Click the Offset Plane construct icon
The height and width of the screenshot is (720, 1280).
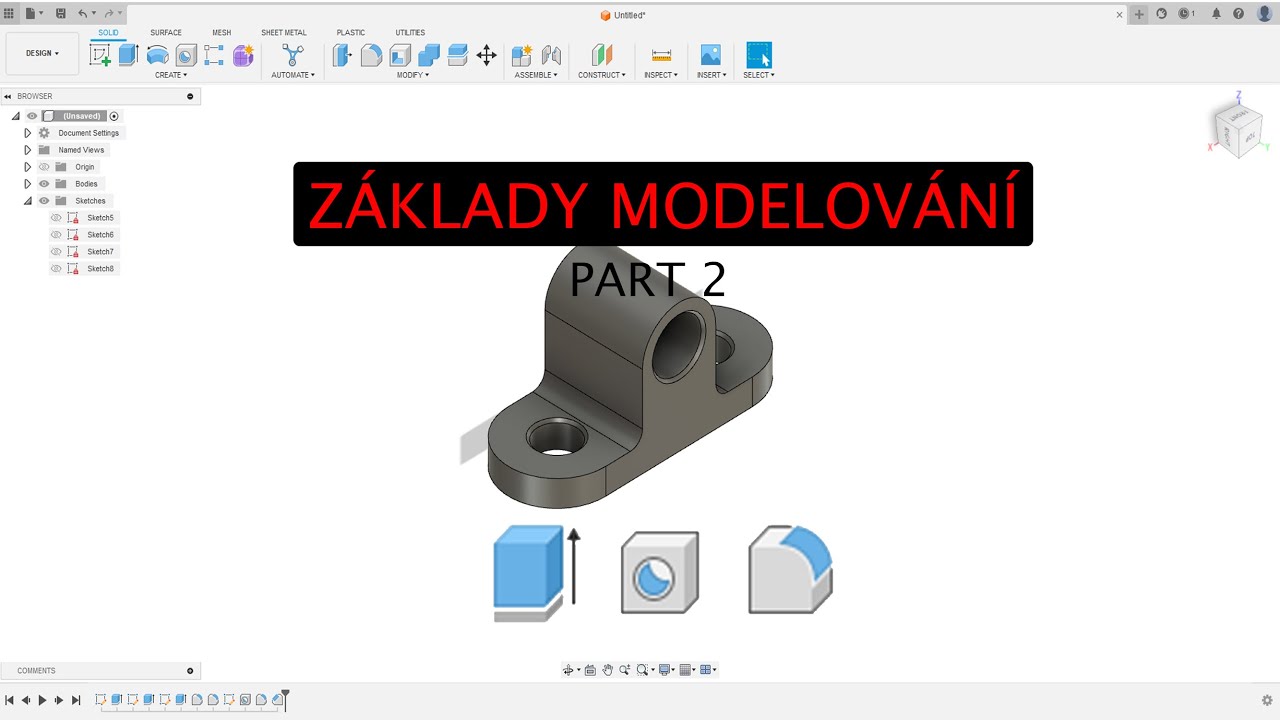[601, 55]
